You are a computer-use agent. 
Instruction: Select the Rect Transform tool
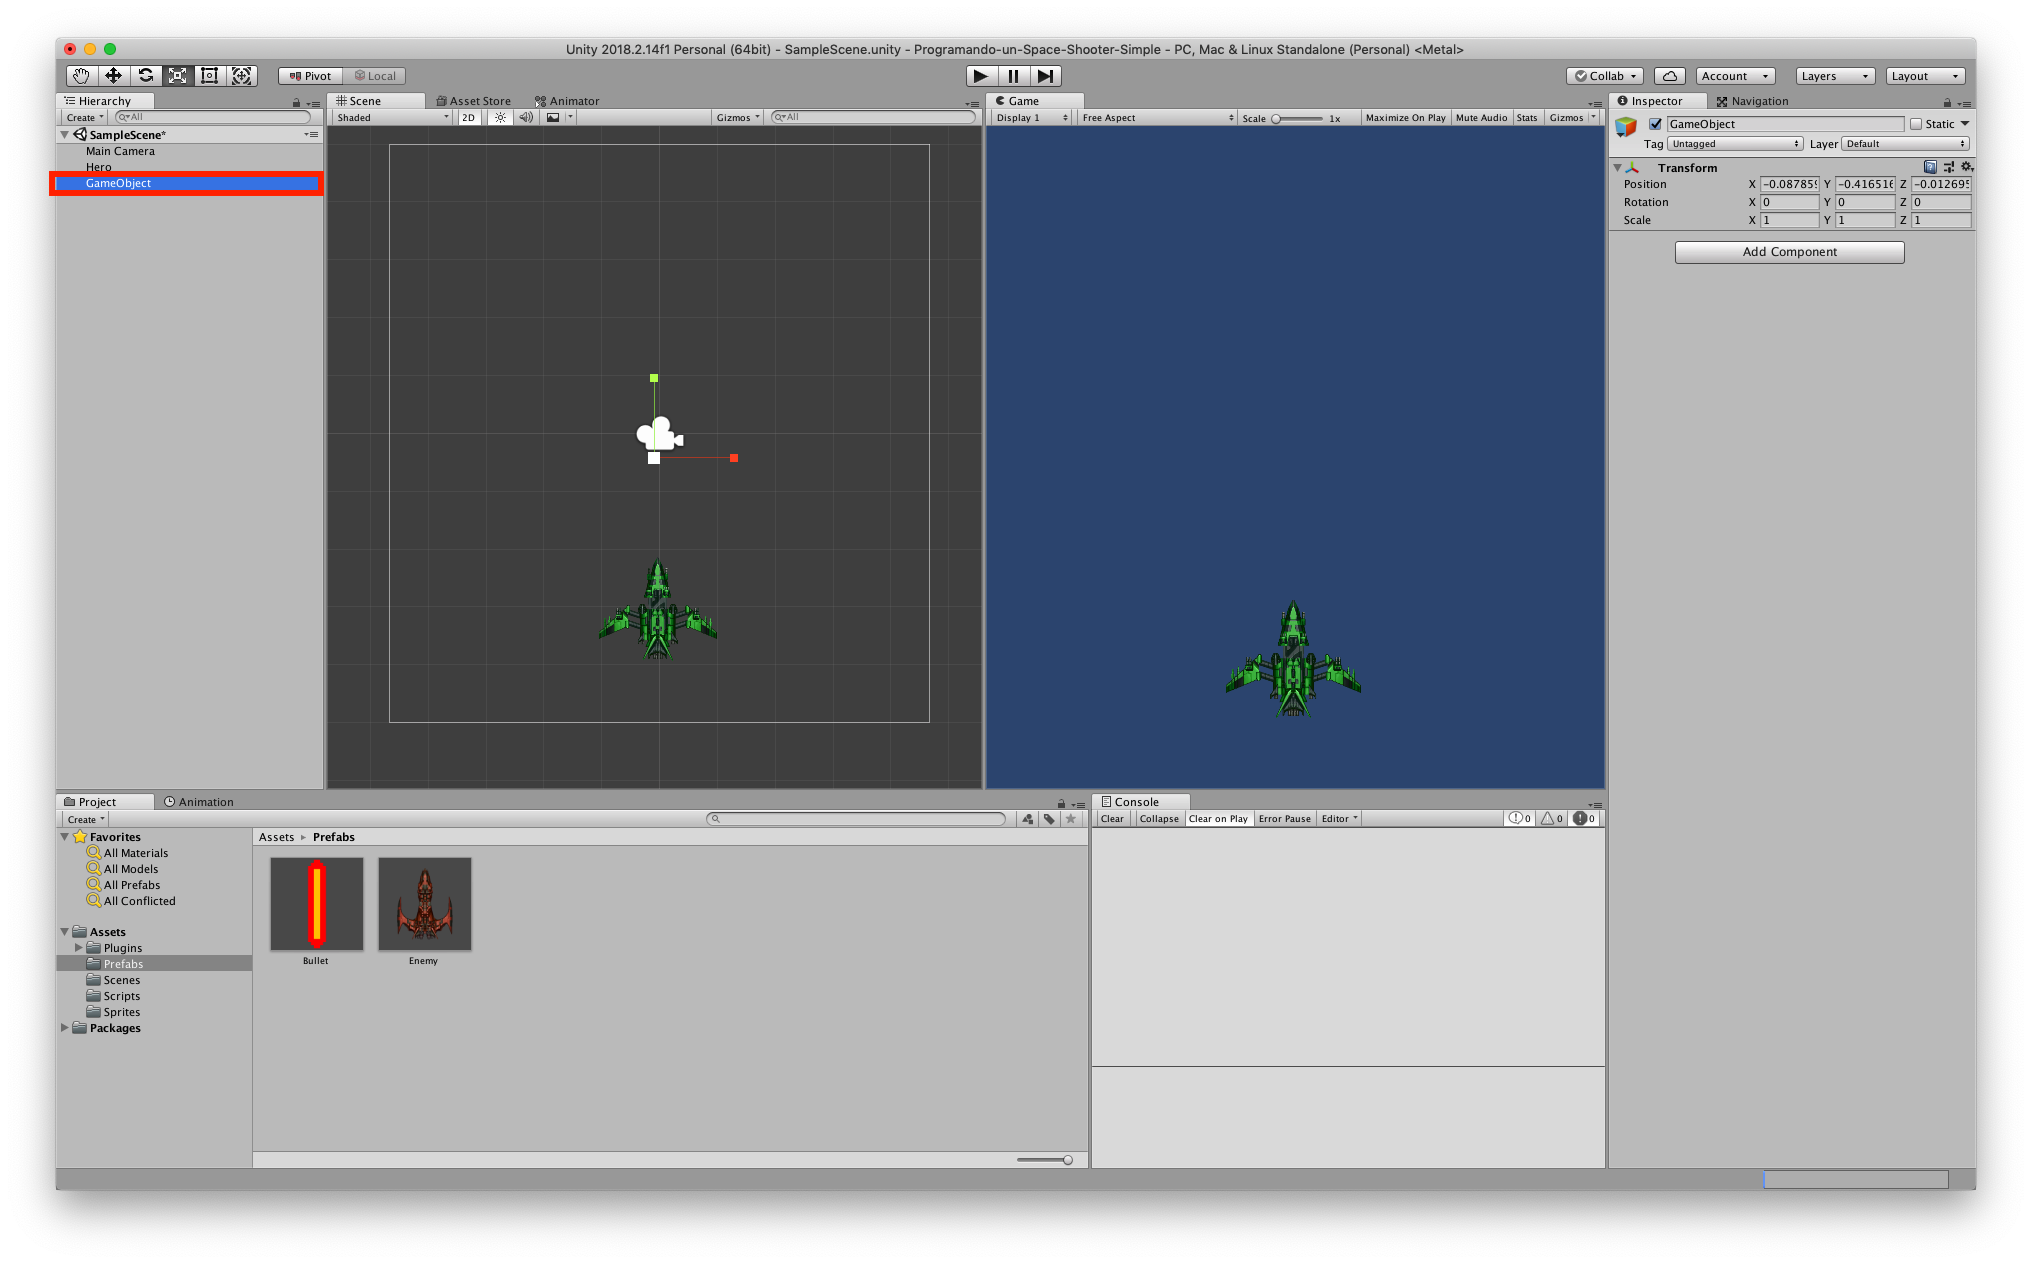[x=210, y=76]
